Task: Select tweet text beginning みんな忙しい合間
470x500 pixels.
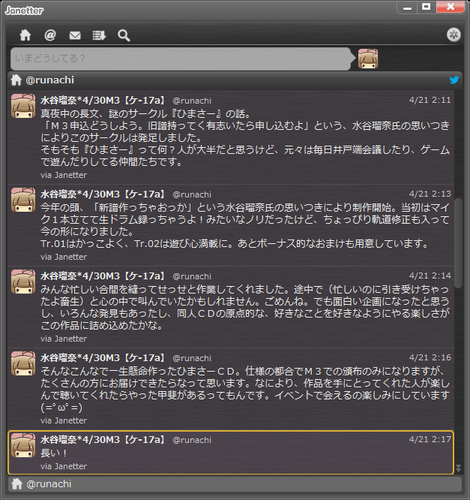Action: click(x=245, y=307)
